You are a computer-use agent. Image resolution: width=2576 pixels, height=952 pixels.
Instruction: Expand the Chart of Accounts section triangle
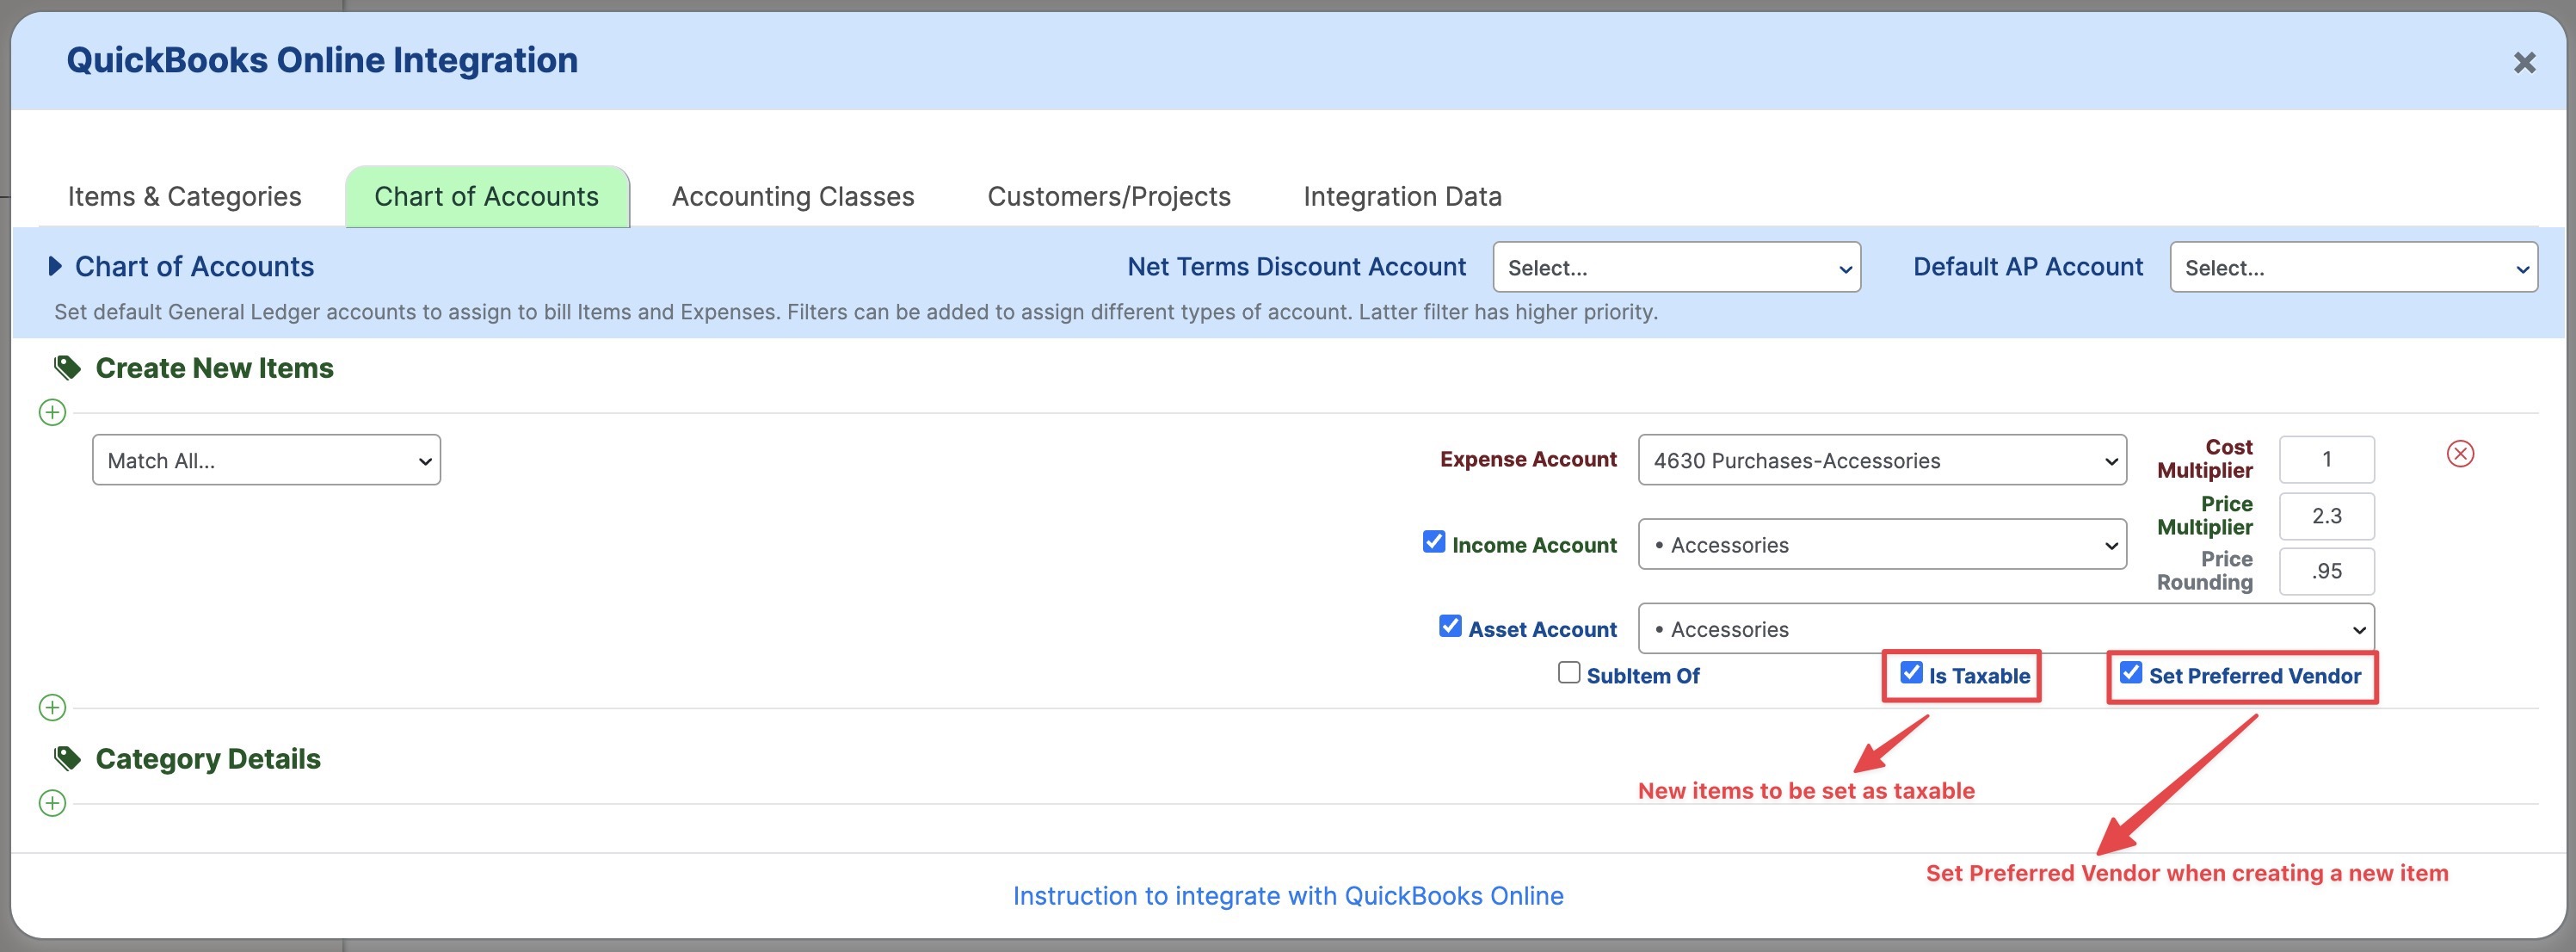(x=55, y=266)
